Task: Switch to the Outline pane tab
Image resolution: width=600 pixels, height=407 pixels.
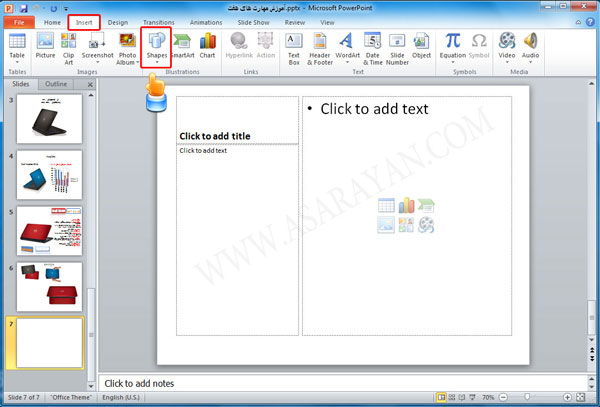Action: click(58, 84)
